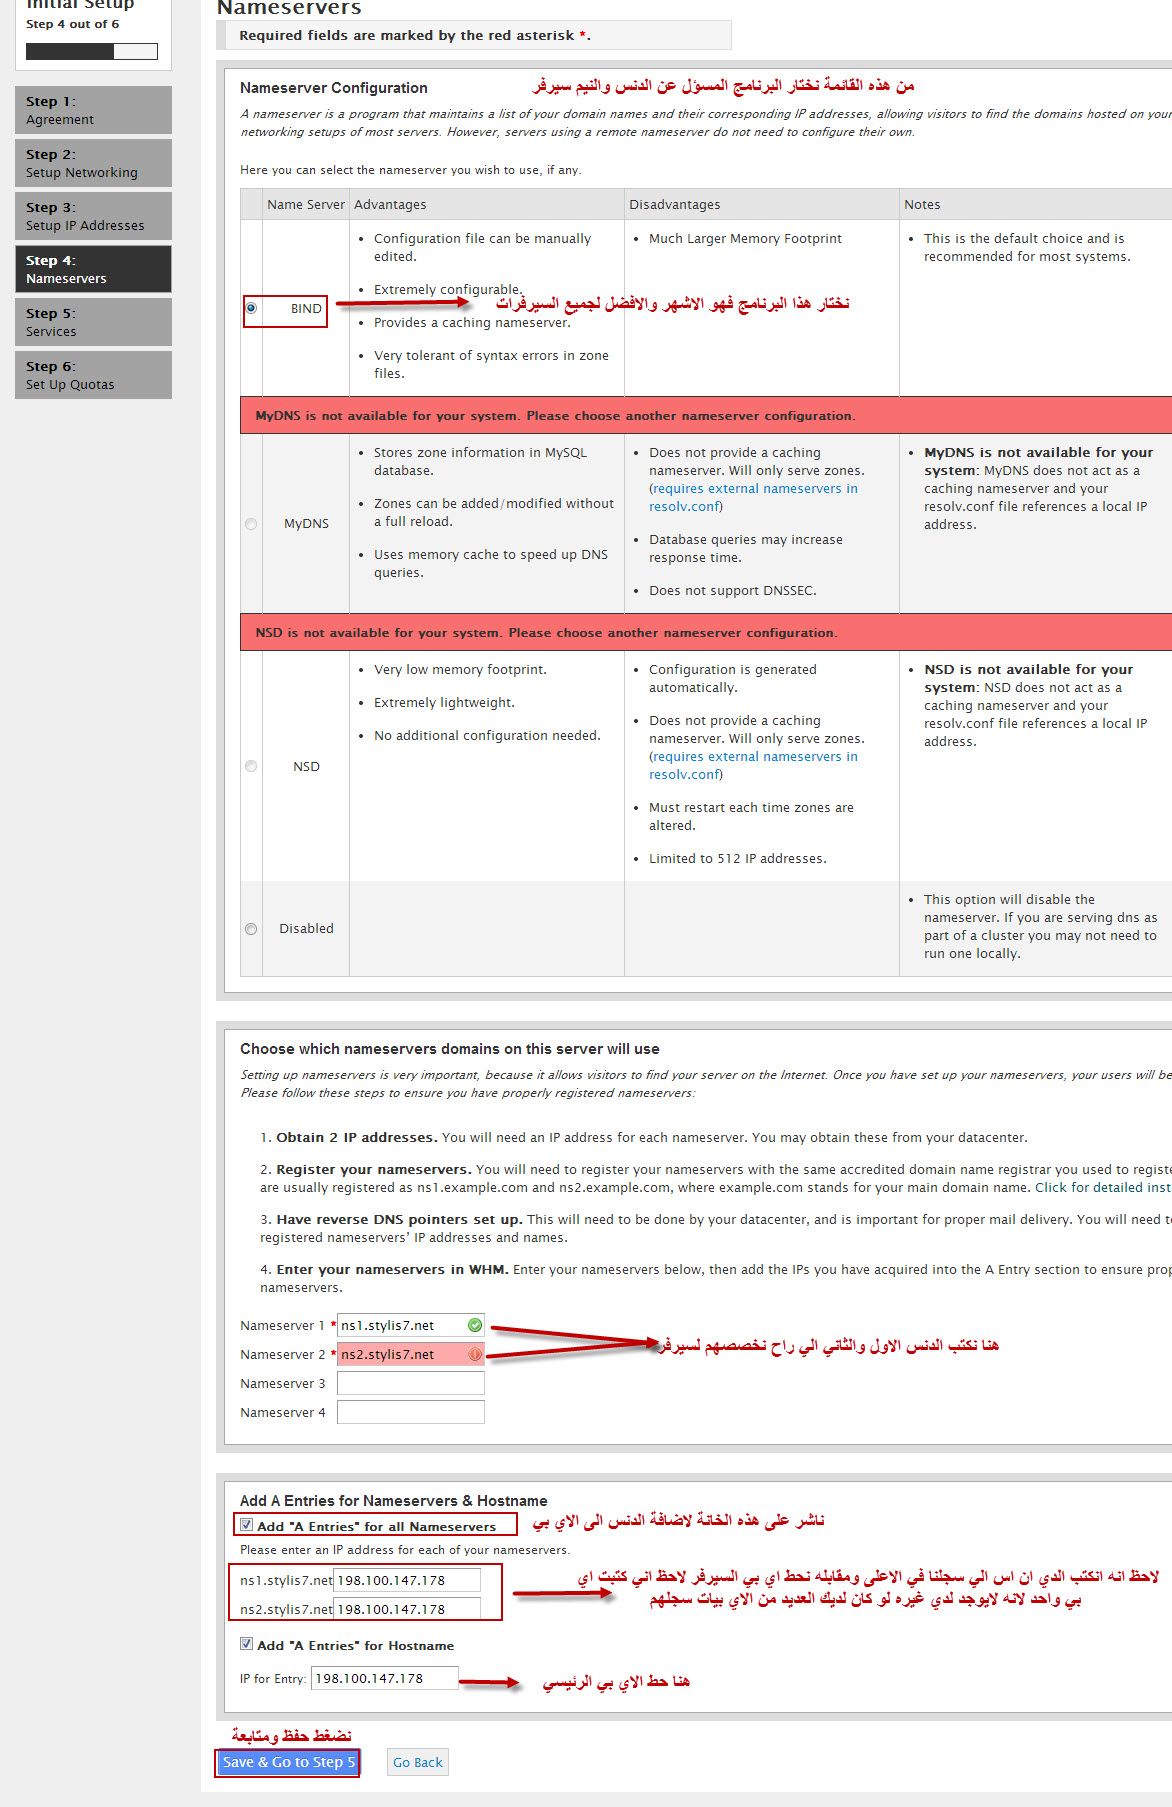This screenshot has width=1172, height=1807.
Task: Click 'Choose which nameservers domains' heading
Action: tap(450, 1049)
